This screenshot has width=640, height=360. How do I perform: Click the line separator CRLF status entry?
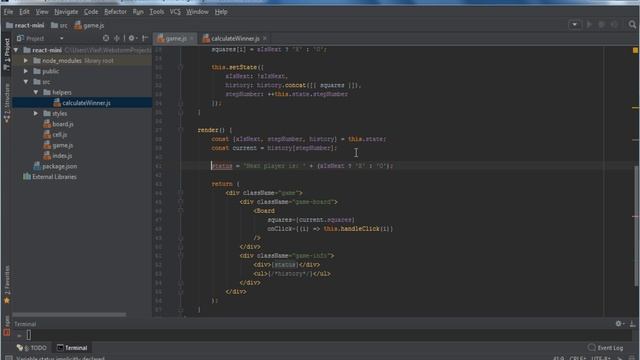pos(578,358)
